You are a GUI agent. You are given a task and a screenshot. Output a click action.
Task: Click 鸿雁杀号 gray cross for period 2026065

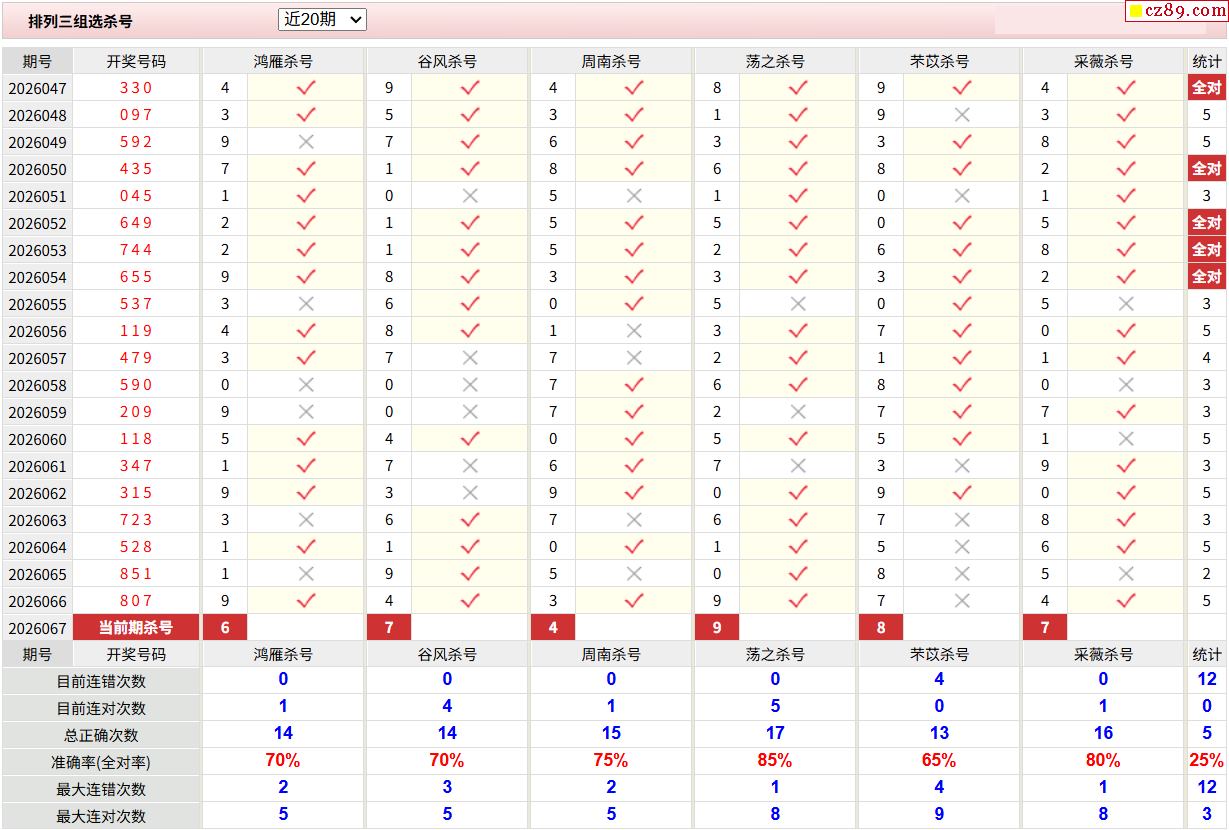tap(306, 574)
